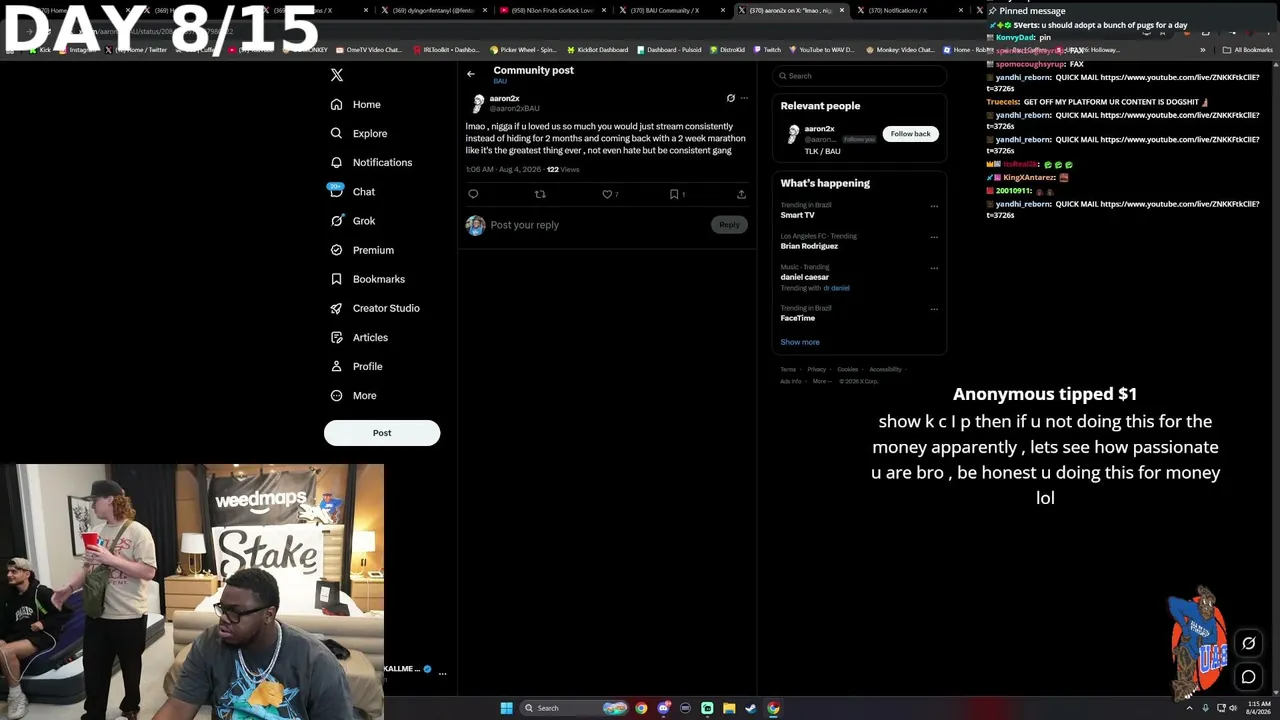Open the OmeTV Video Chat bookmark
The height and width of the screenshot is (720, 1280).
pyautogui.click(x=369, y=50)
